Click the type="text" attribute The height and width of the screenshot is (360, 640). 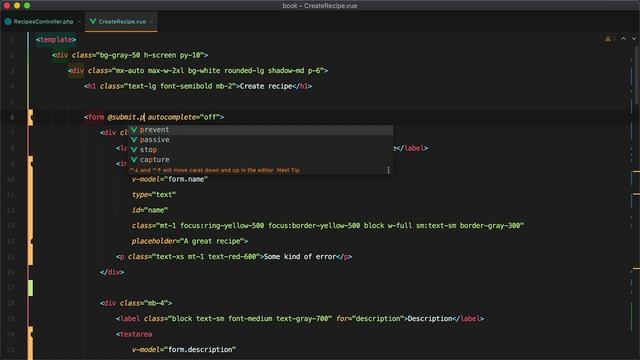coord(154,195)
